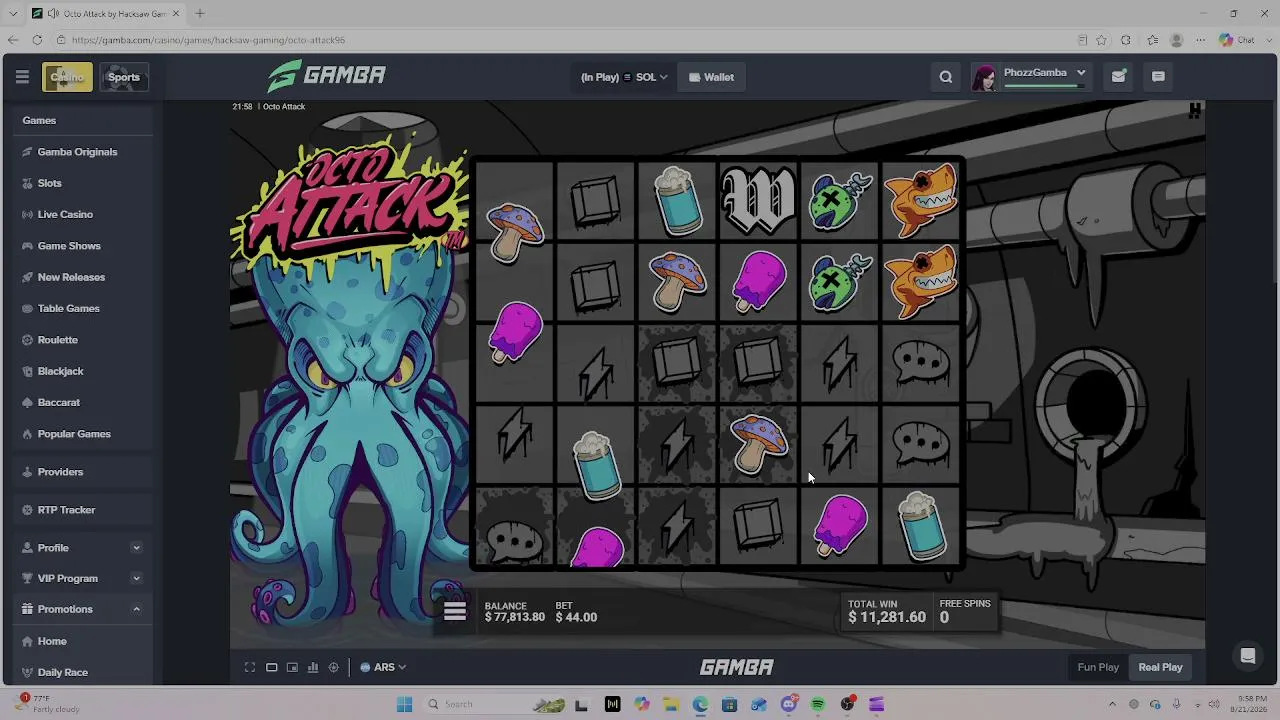Open the Wallet
This screenshot has width=1280, height=720.
pyautogui.click(x=711, y=77)
